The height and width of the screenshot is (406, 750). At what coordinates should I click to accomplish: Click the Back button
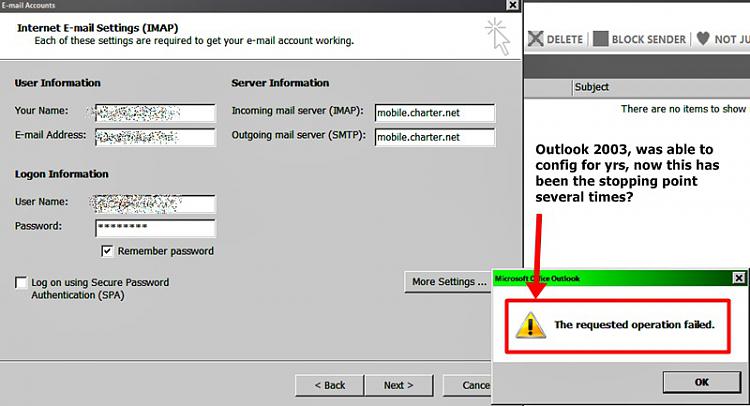[x=330, y=385]
